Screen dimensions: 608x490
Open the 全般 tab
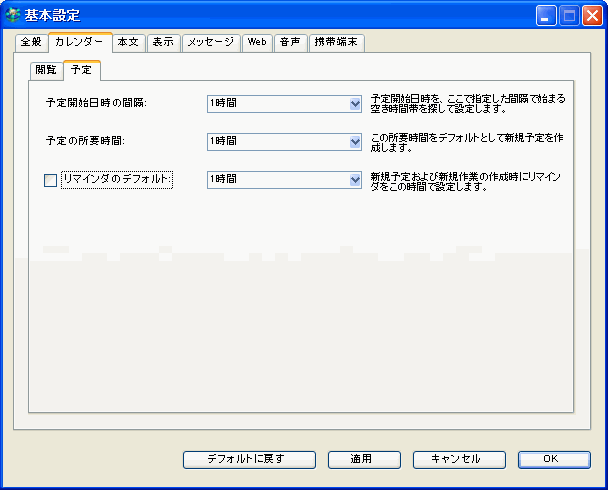(31, 42)
